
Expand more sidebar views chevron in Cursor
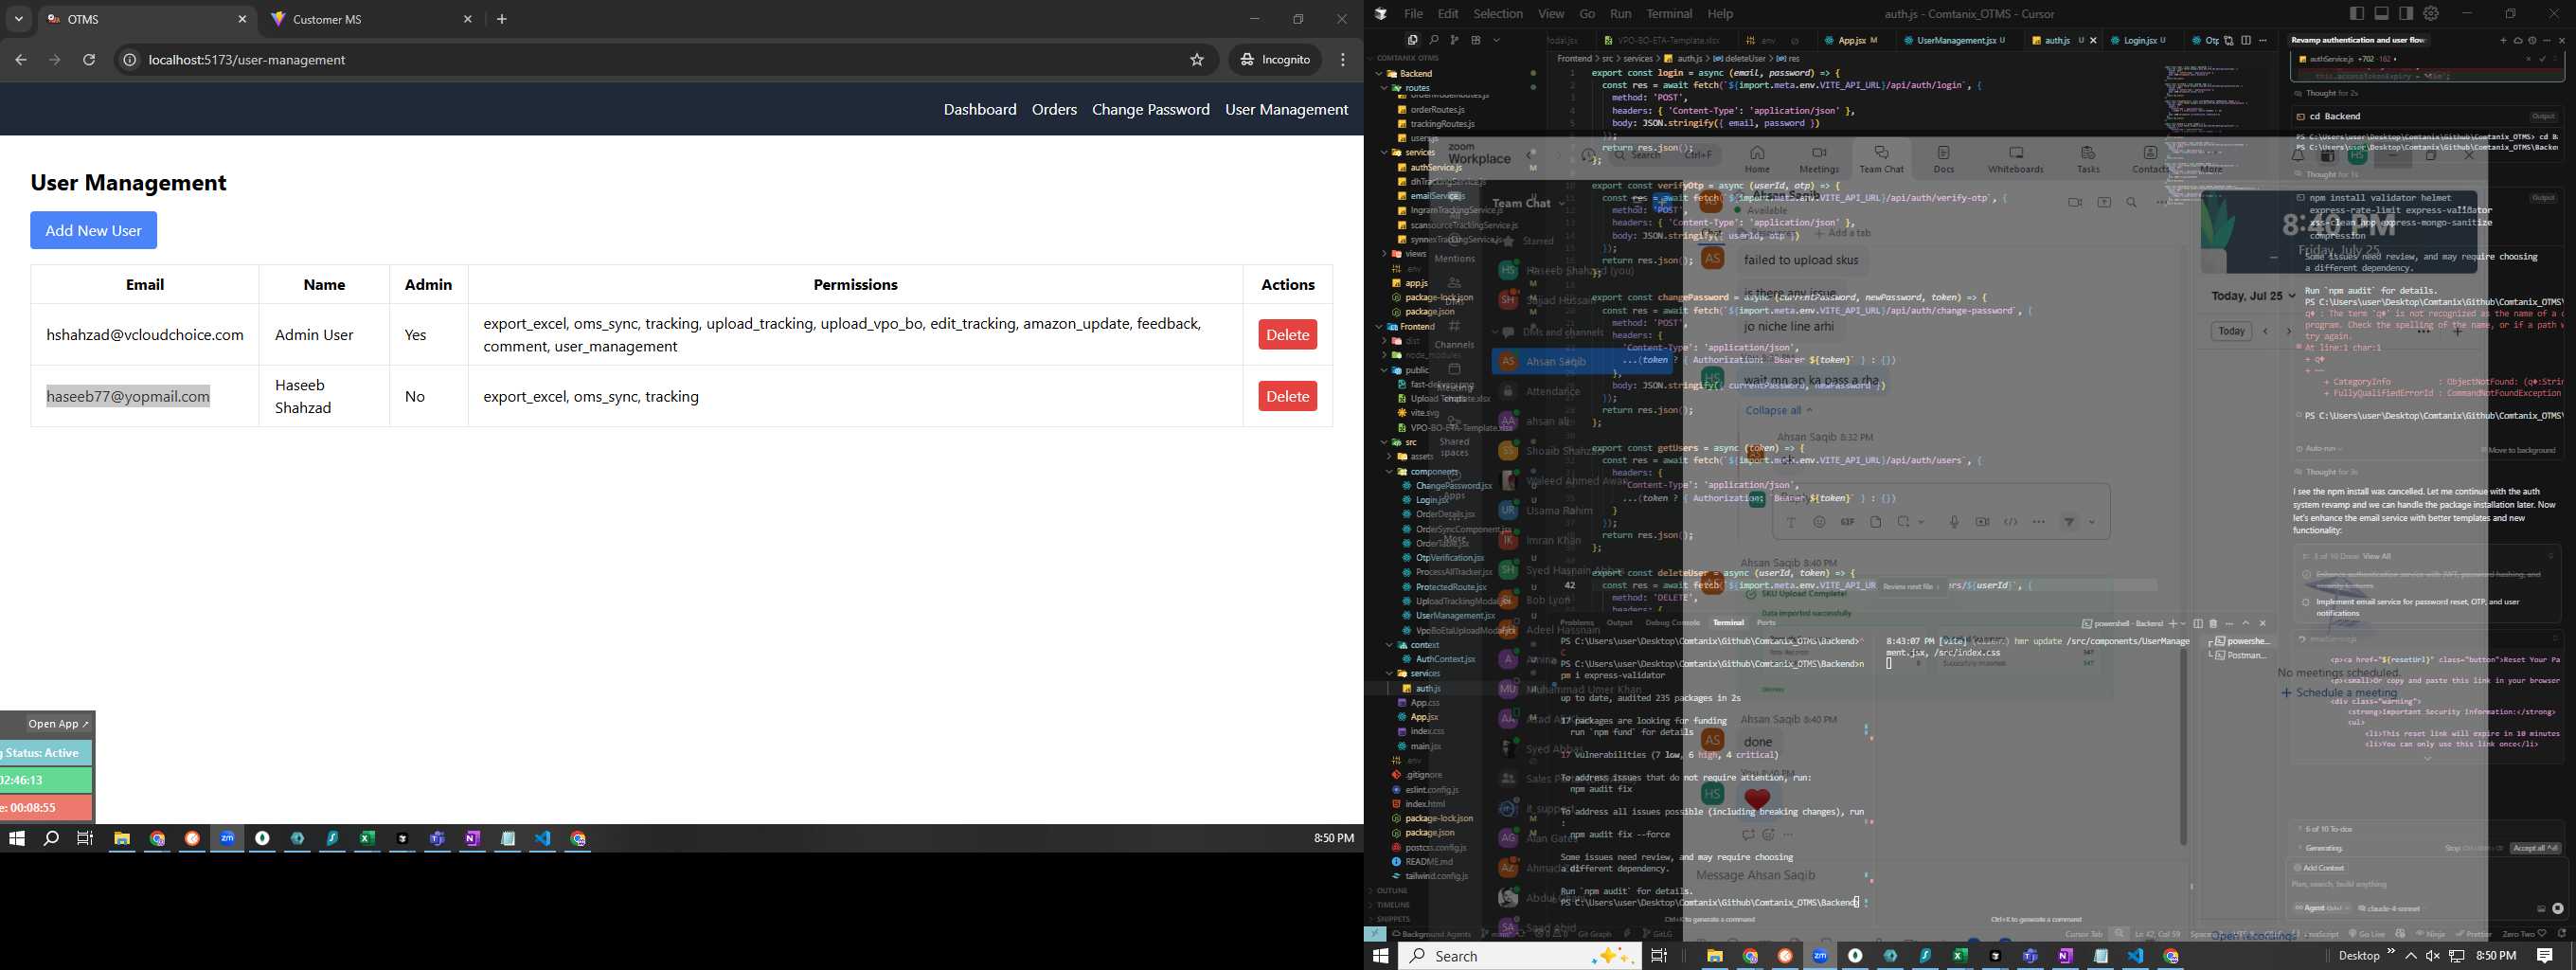pos(1497,40)
